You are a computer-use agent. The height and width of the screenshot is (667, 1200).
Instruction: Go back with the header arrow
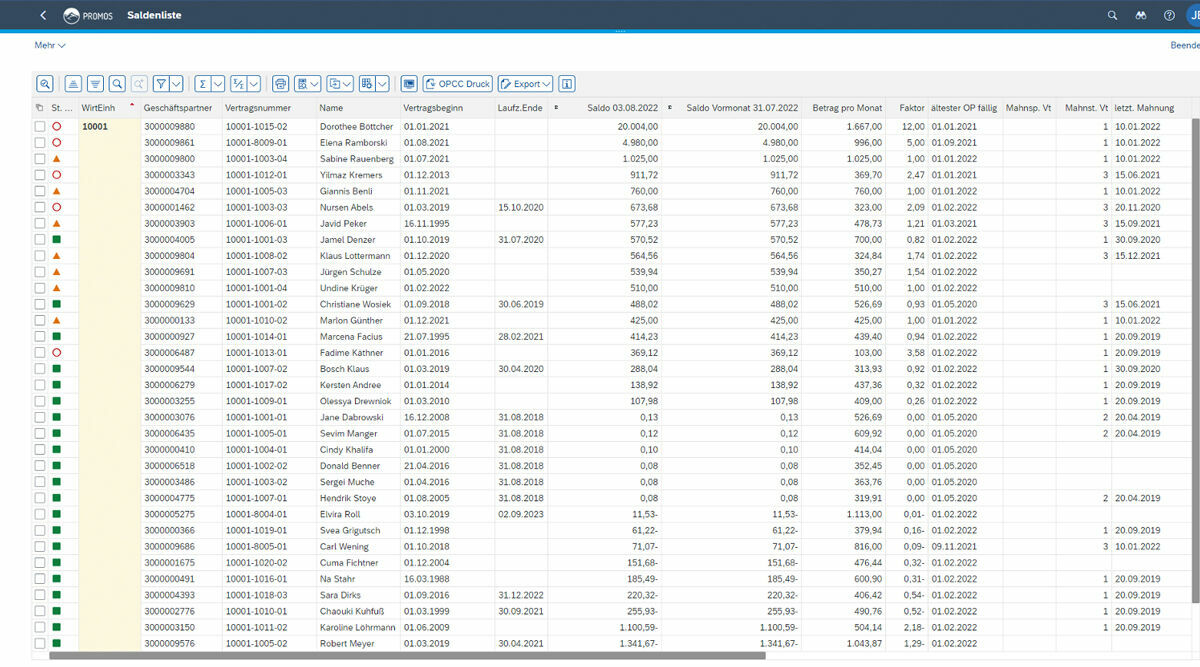(43, 15)
